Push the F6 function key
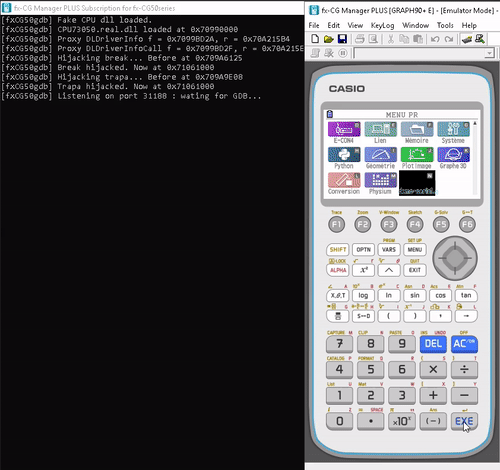Screen dimensions: 500x470 pos(467,224)
